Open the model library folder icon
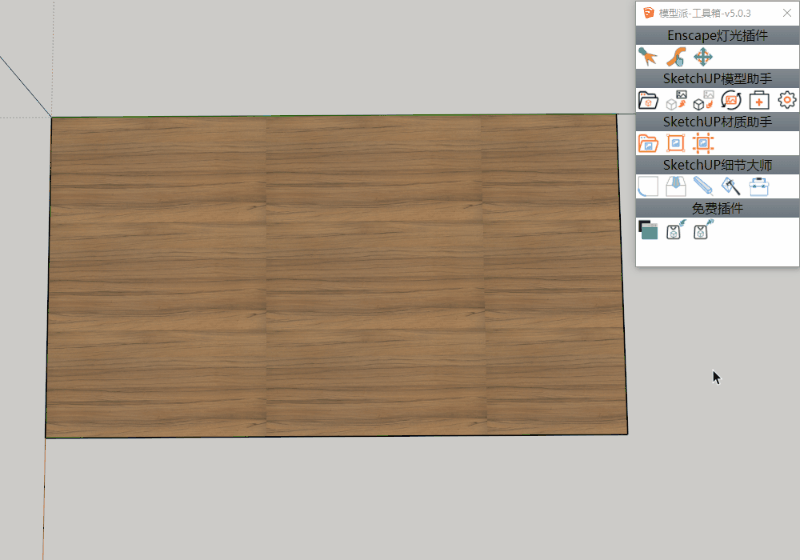 point(648,100)
